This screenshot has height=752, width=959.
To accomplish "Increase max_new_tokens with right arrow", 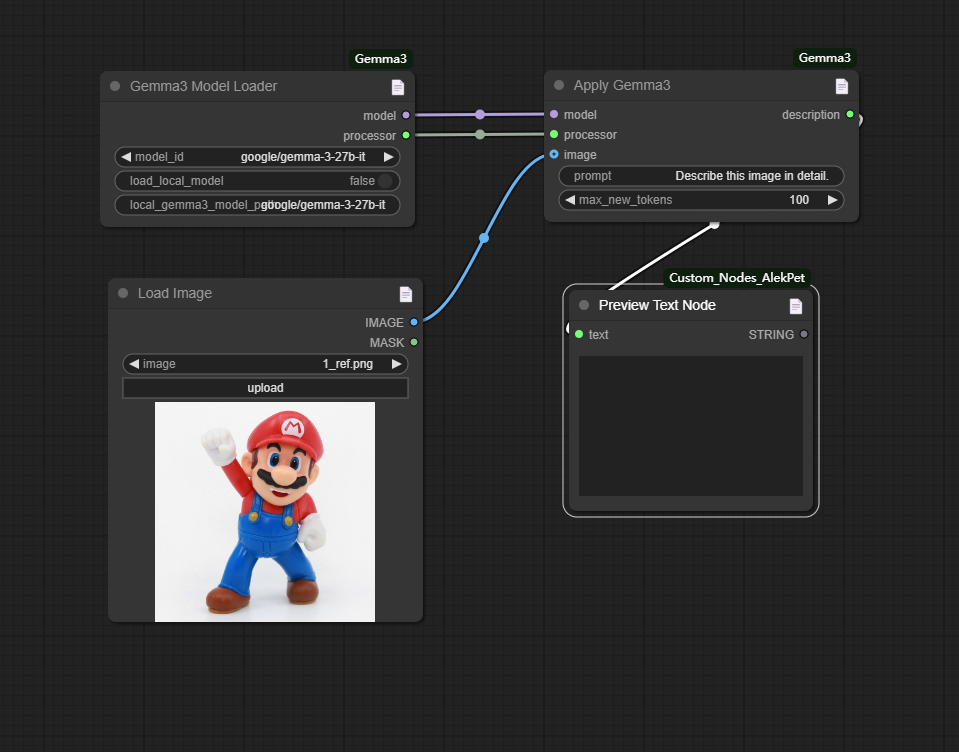I will 832,200.
